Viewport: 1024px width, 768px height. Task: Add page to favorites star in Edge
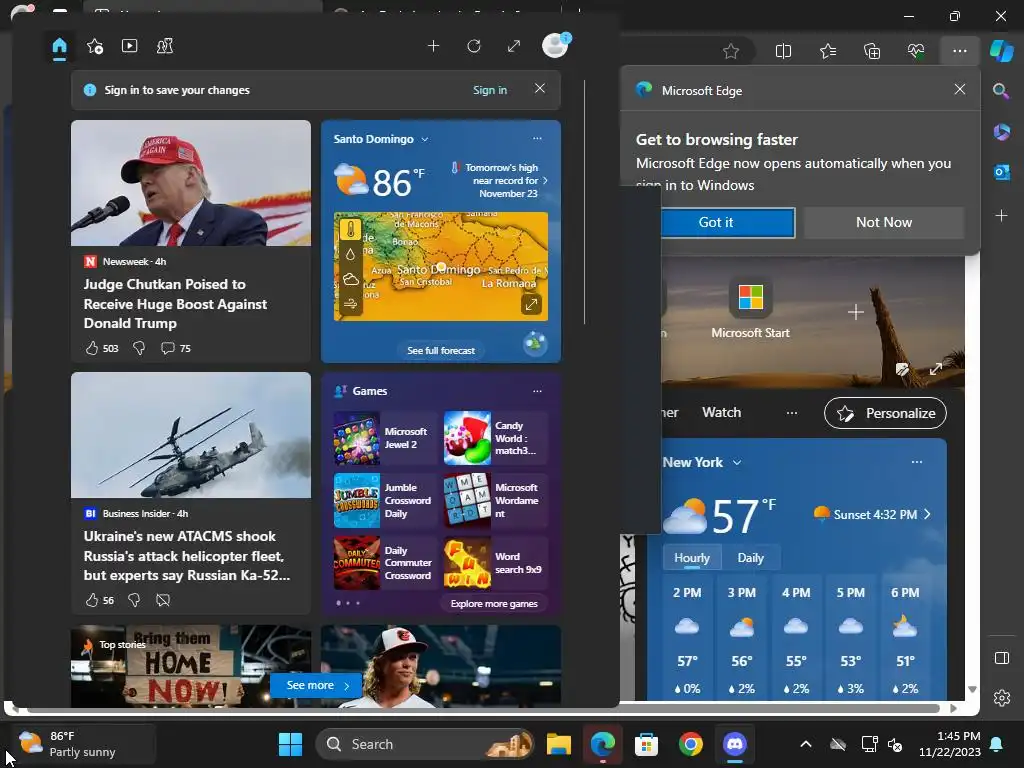(731, 51)
